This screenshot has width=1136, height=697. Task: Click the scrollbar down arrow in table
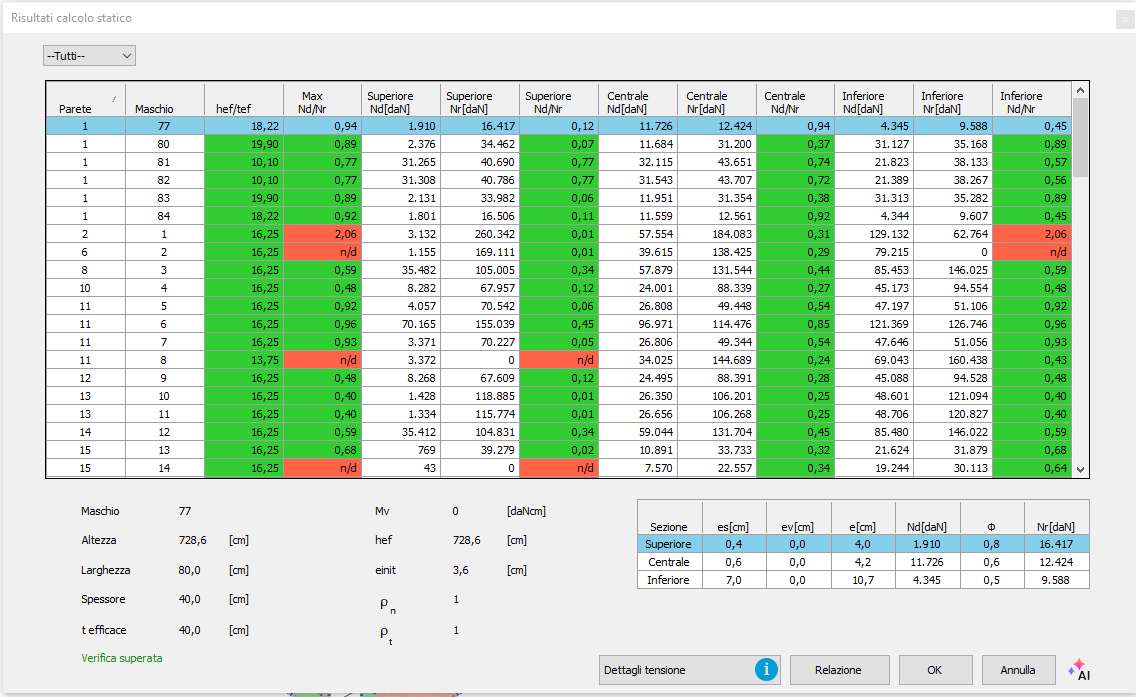(x=1079, y=468)
